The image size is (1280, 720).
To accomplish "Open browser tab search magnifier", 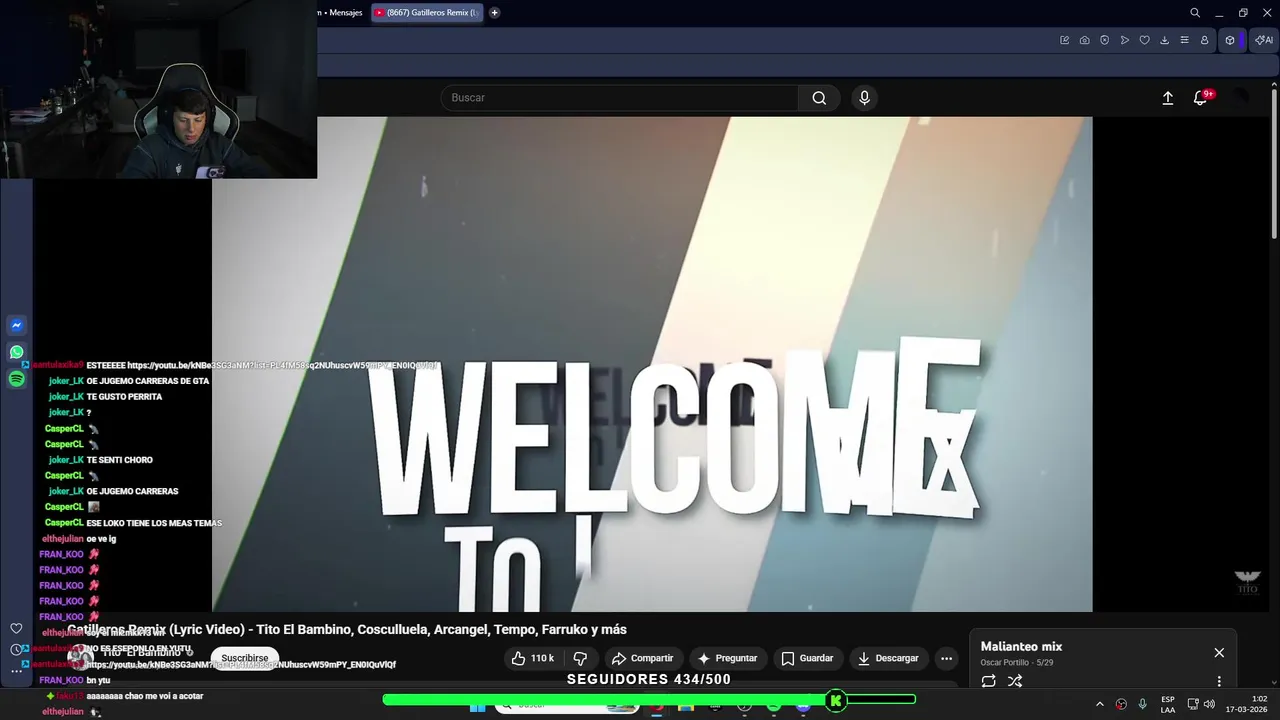I will pos(1195,13).
